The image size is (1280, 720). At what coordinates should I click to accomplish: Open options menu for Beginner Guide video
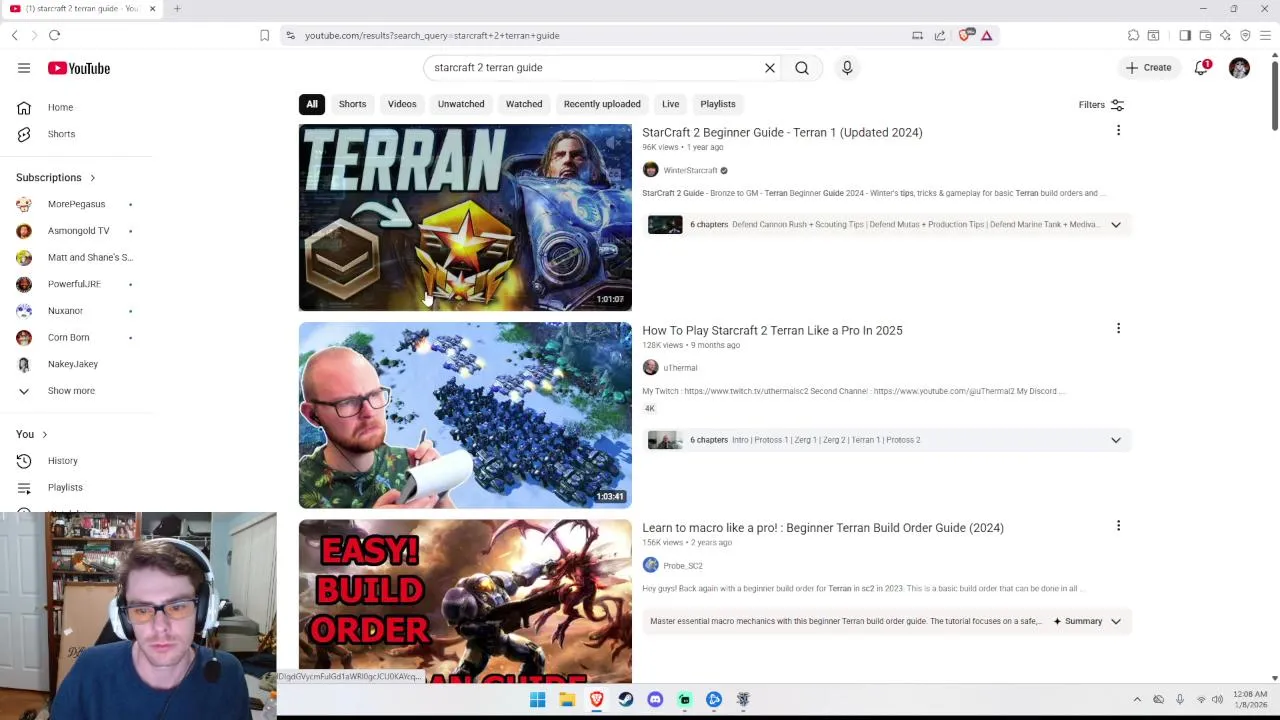[1118, 131]
